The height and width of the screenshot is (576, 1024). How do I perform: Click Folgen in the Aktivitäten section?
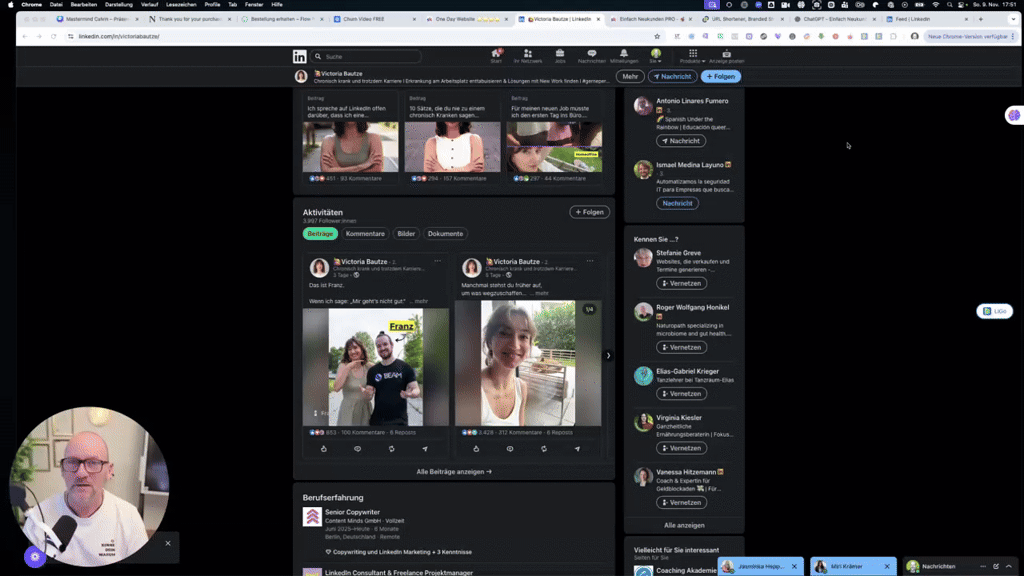click(589, 212)
